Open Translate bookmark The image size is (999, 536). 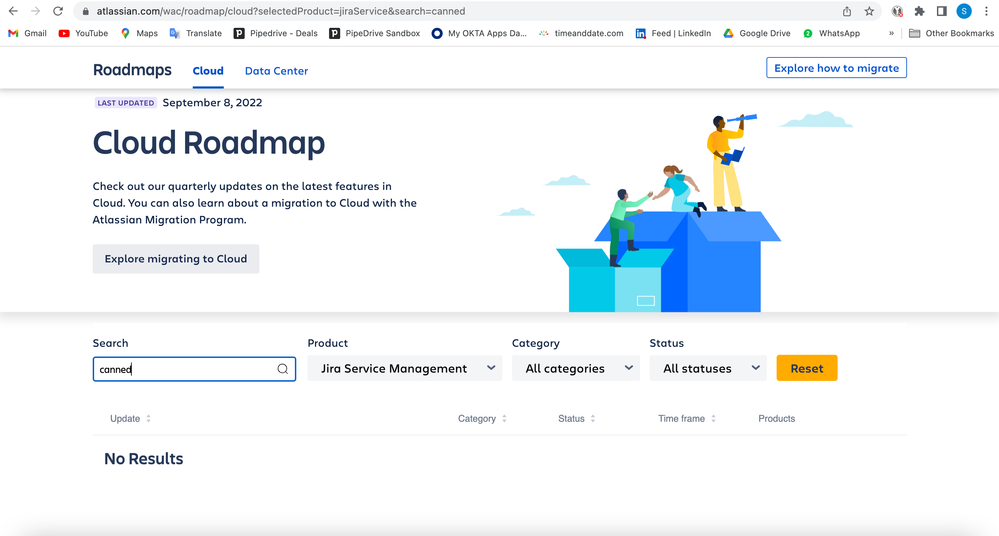coord(196,33)
